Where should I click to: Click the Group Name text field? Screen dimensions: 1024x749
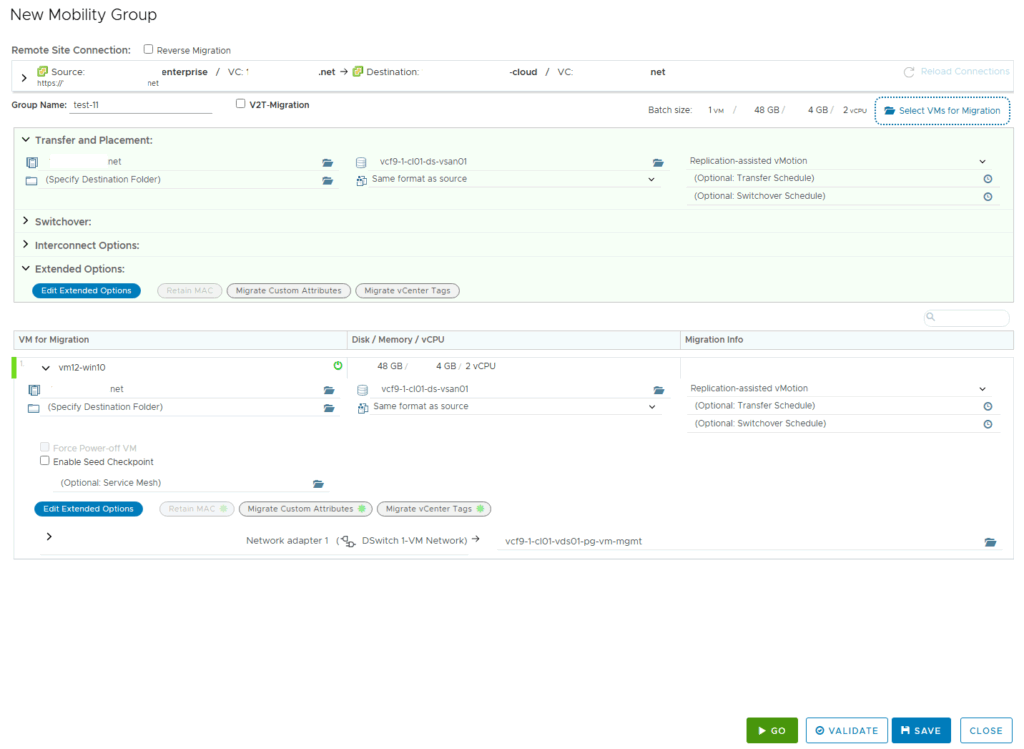141,105
